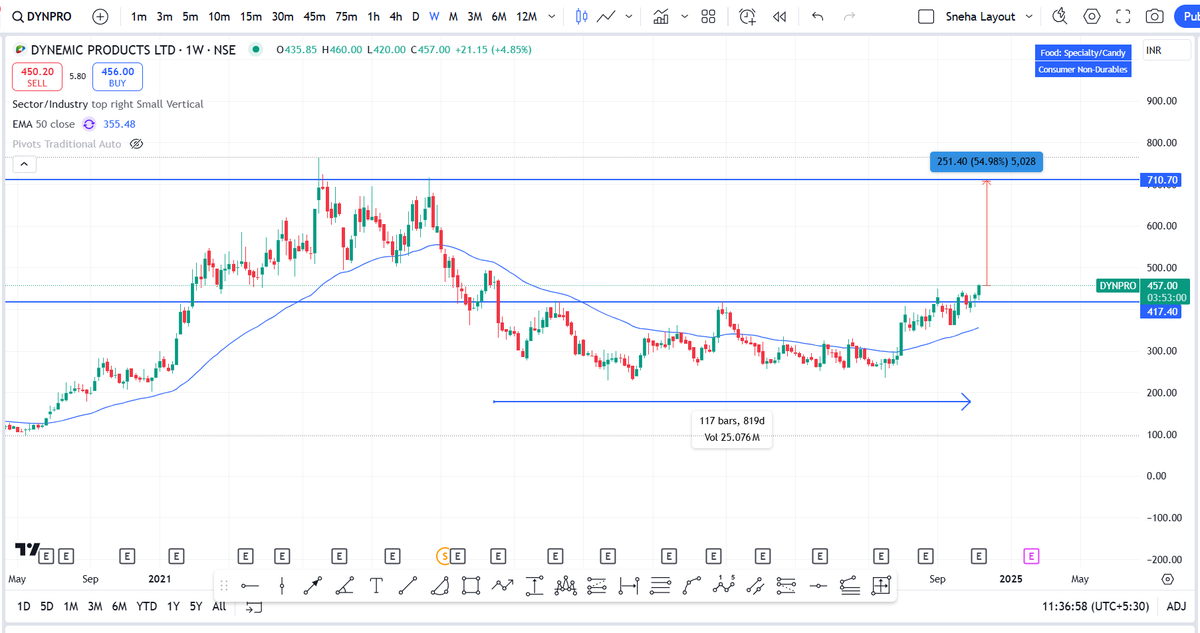The image size is (1200, 633).
Task: Select the date and price range tool
Action: click(x=880, y=585)
